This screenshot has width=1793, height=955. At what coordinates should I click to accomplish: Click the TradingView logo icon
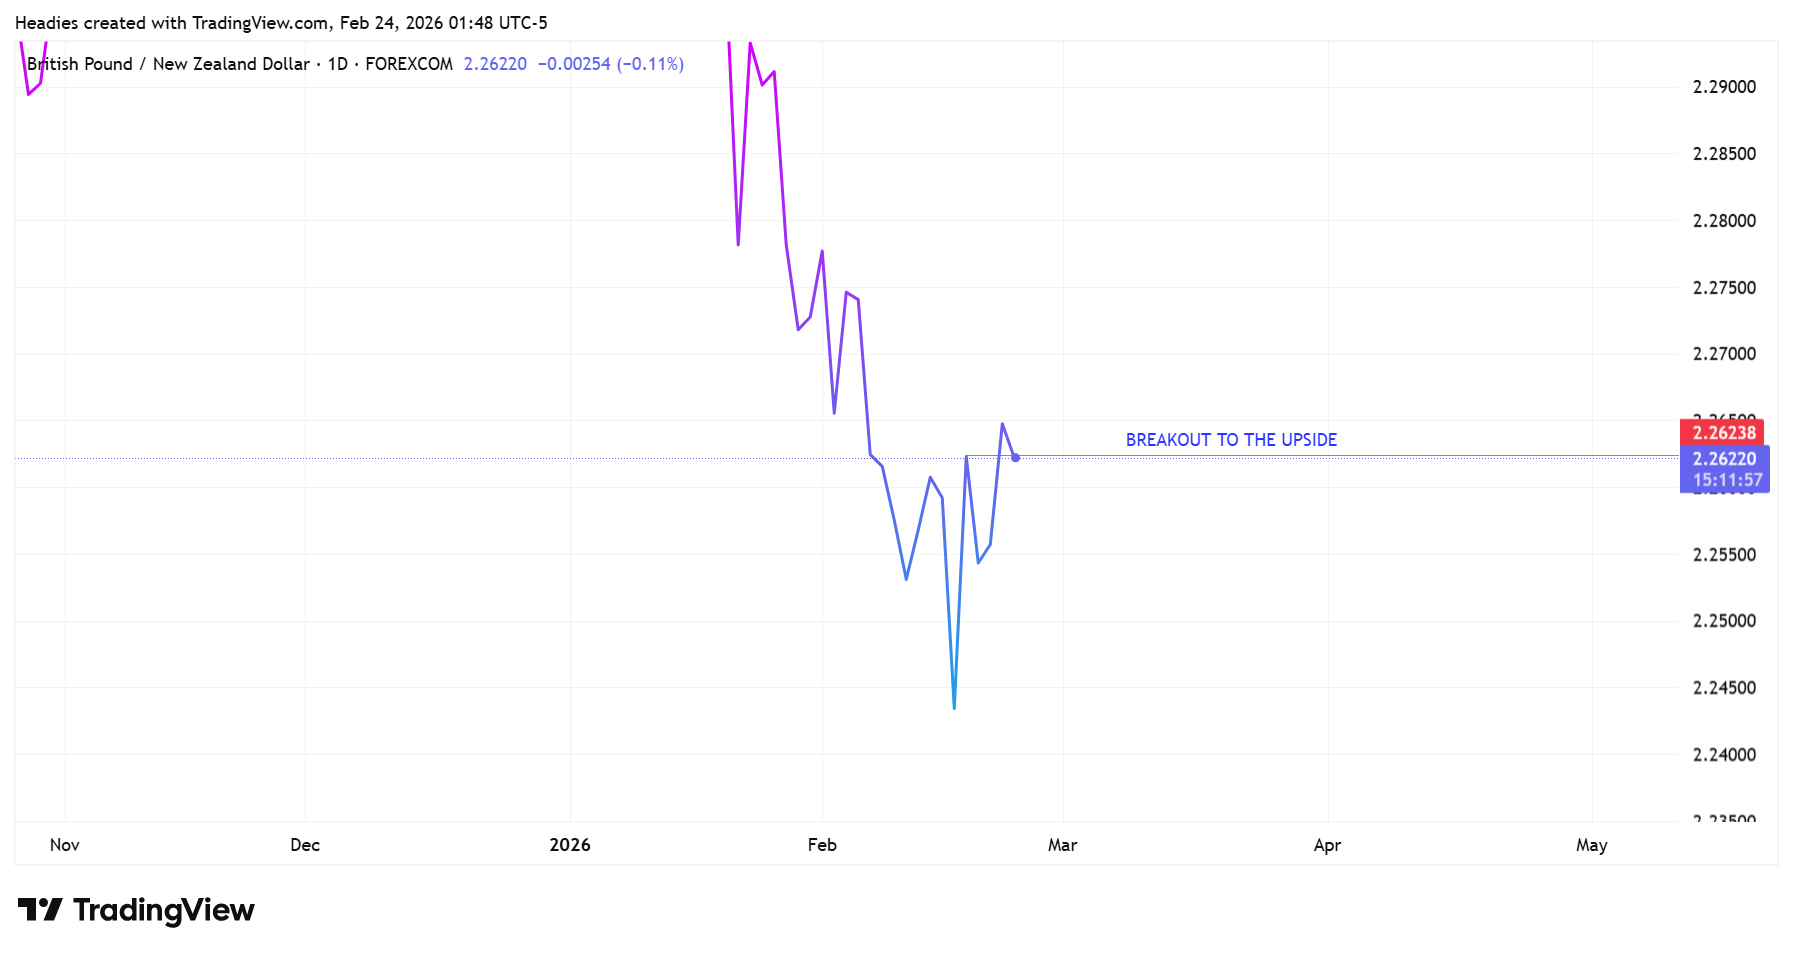[x=40, y=910]
